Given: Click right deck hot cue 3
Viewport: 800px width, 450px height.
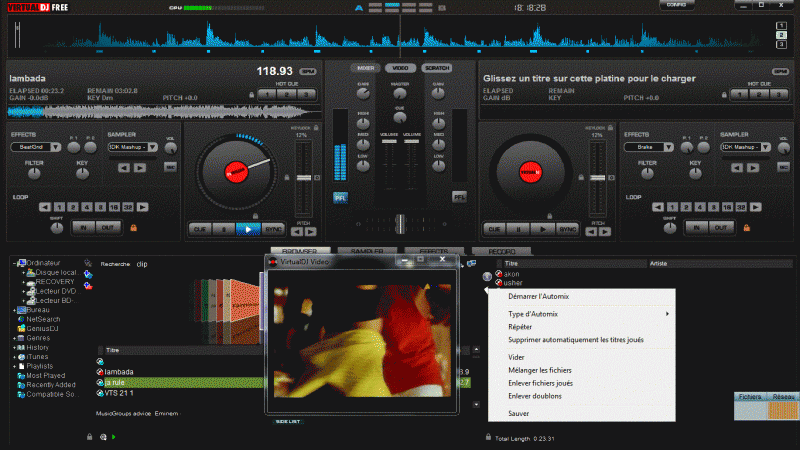Looking at the screenshot, I should click(x=779, y=94).
